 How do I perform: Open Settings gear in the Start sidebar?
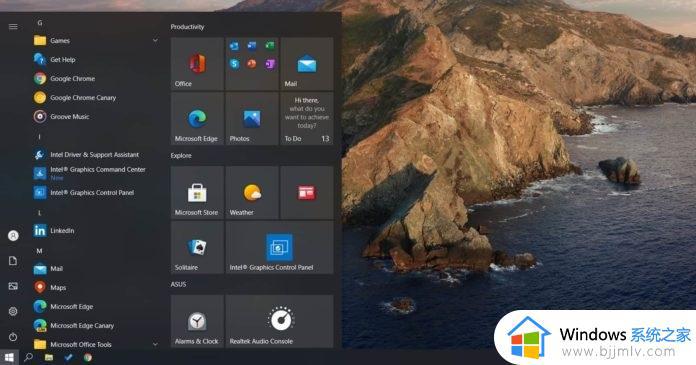coord(13,311)
